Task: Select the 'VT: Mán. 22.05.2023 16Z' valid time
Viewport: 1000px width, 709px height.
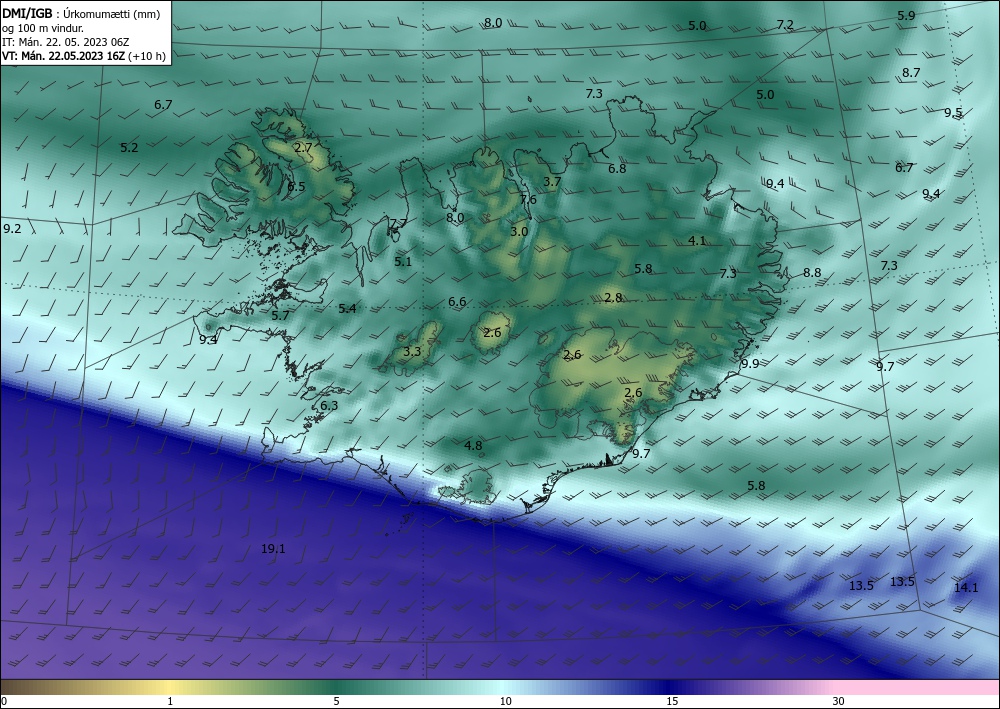Action: [x=64, y=56]
